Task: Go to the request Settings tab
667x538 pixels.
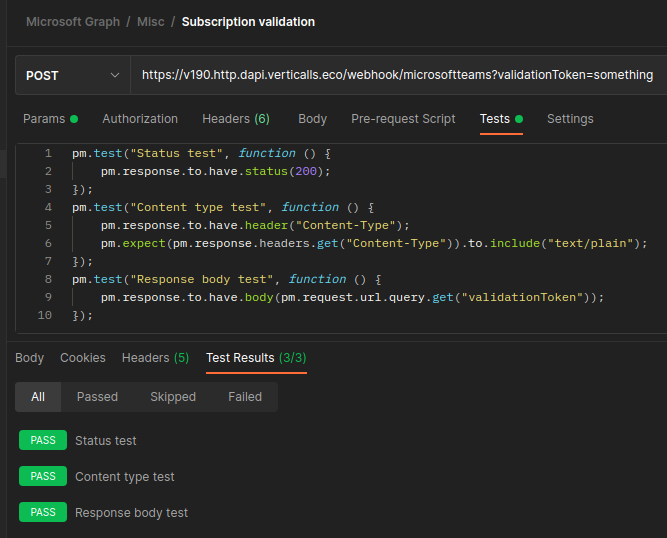Action: pyautogui.click(x=570, y=119)
